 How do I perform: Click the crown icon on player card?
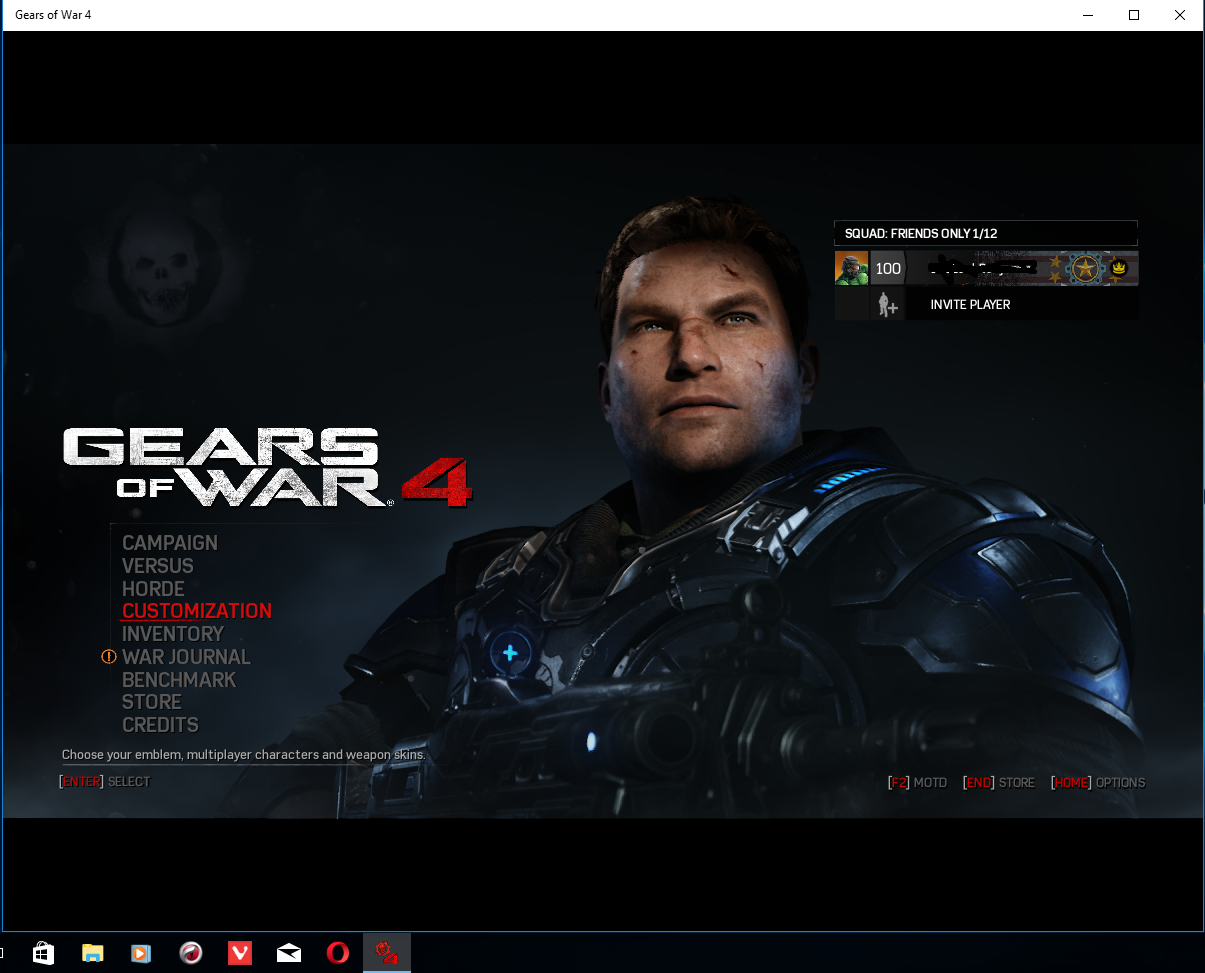[x=1119, y=268]
